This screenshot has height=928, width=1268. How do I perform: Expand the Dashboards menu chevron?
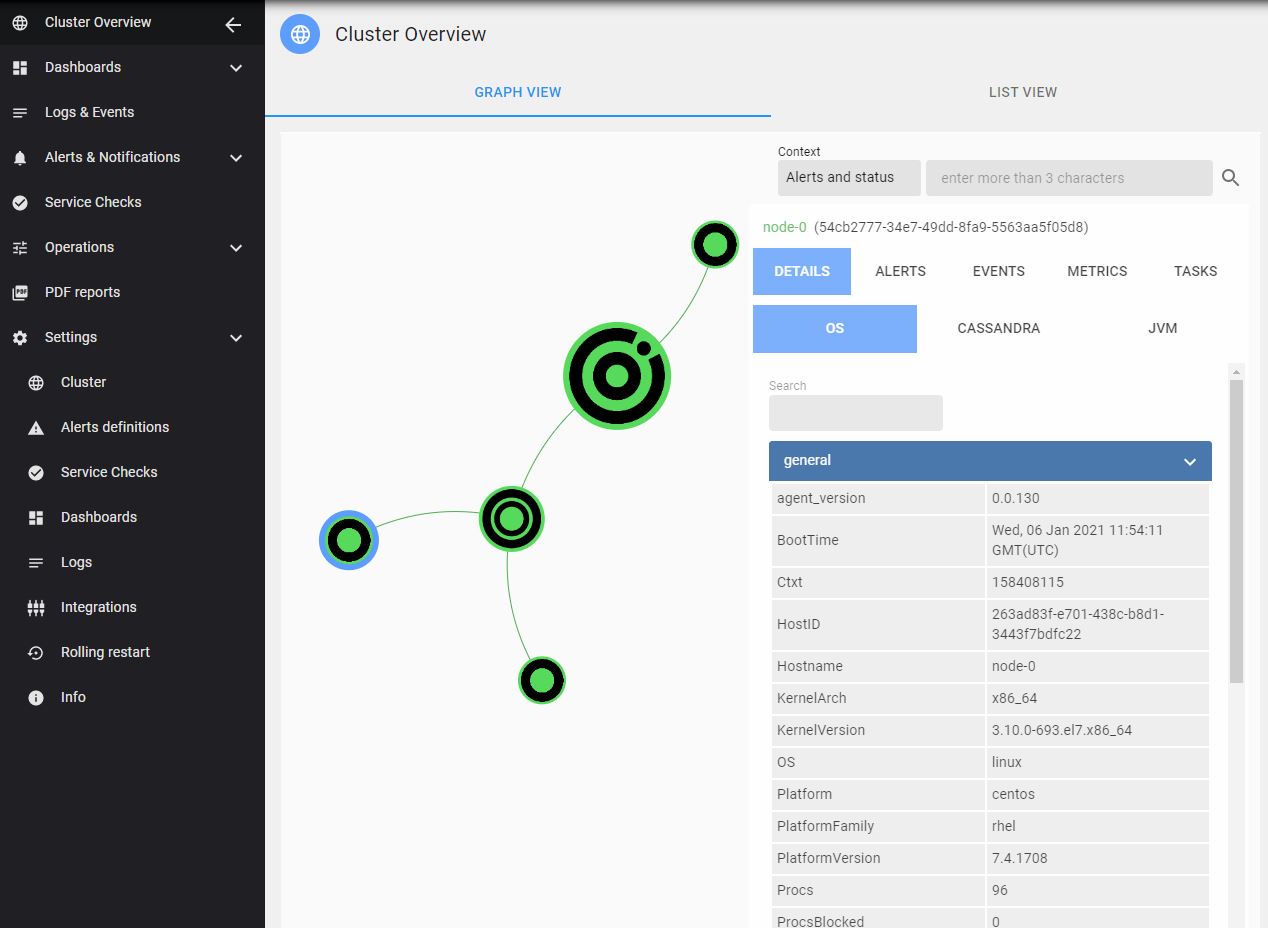[236, 68]
